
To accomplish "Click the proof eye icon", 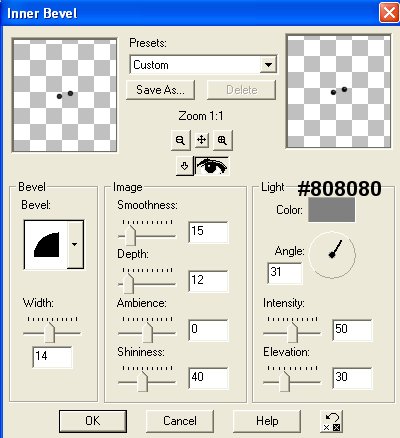I will tap(212, 166).
